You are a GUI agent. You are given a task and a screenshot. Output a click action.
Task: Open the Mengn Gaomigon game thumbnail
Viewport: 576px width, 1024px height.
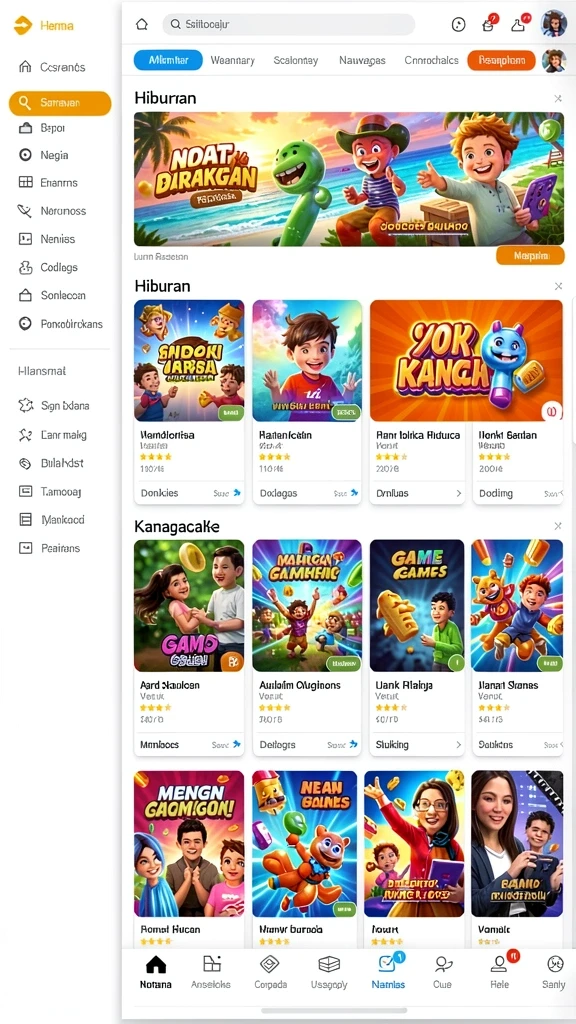pos(189,844)
